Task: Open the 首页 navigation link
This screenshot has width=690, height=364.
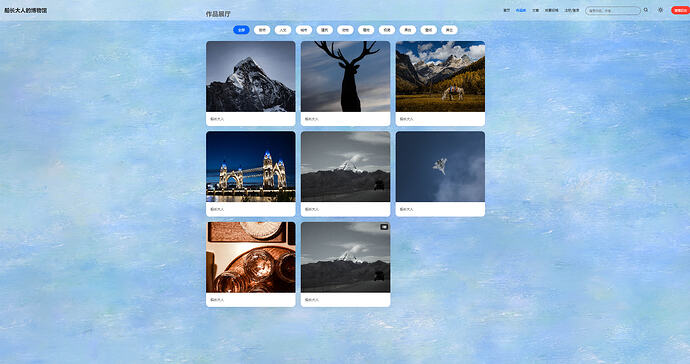Action: [x=506, y=10]
